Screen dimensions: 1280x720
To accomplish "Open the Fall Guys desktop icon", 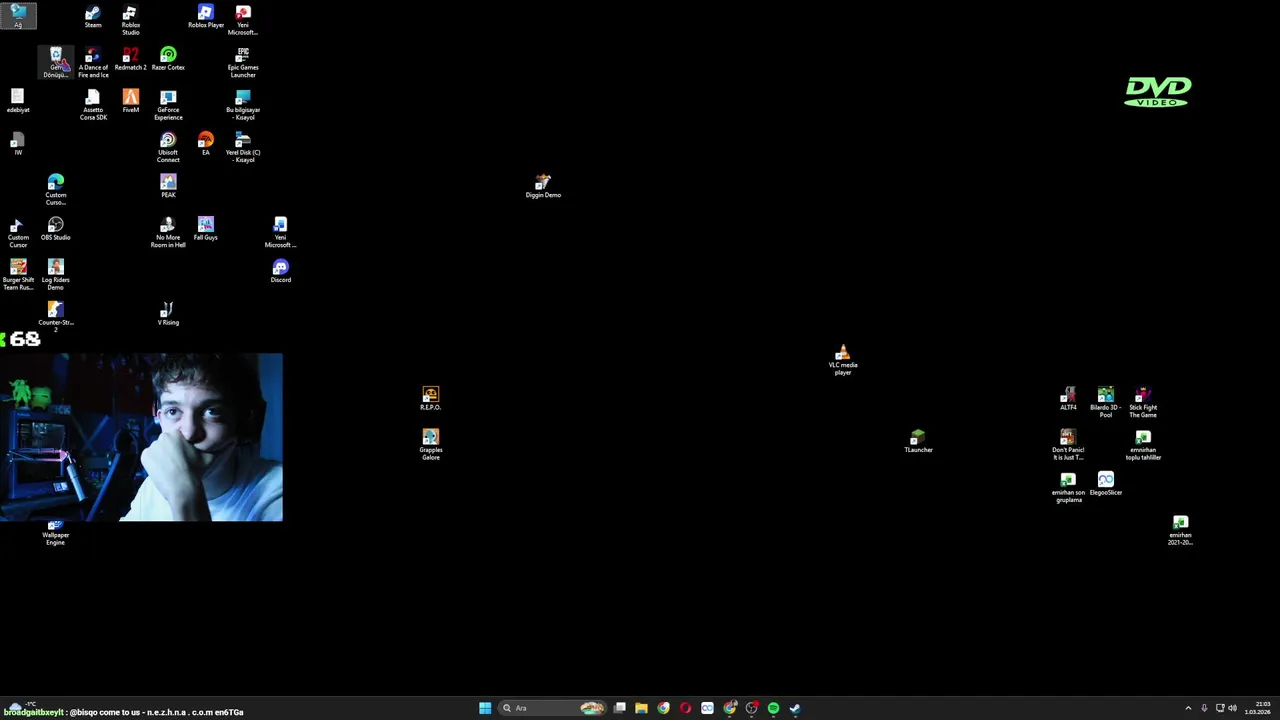I will (x=206, y=229).
